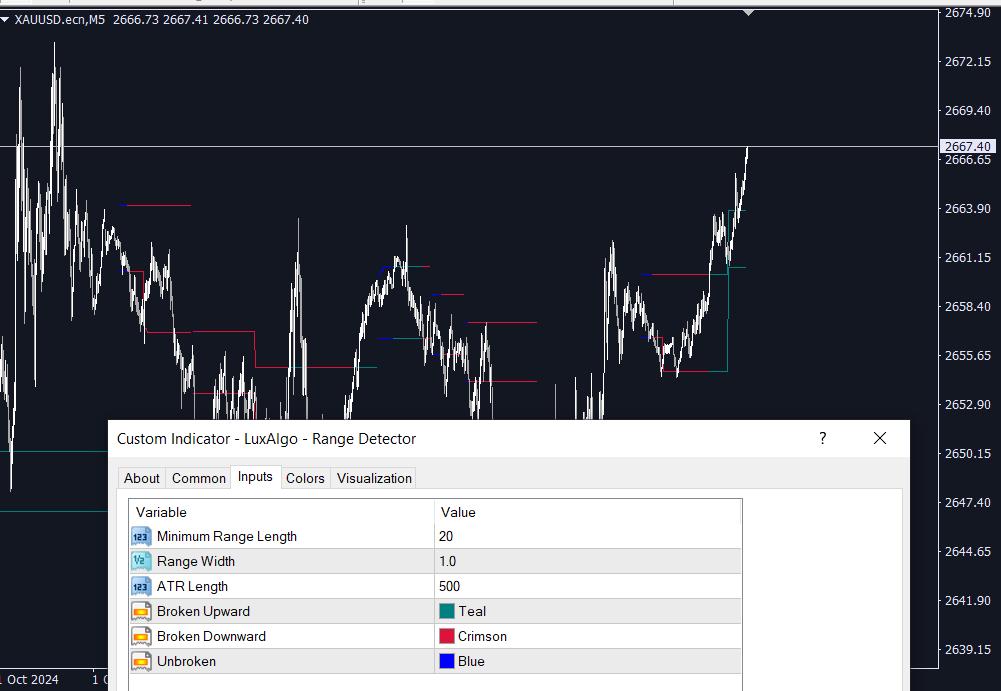Go to the Visualization tab
1001x691 pixels.
tap(374, 478)
